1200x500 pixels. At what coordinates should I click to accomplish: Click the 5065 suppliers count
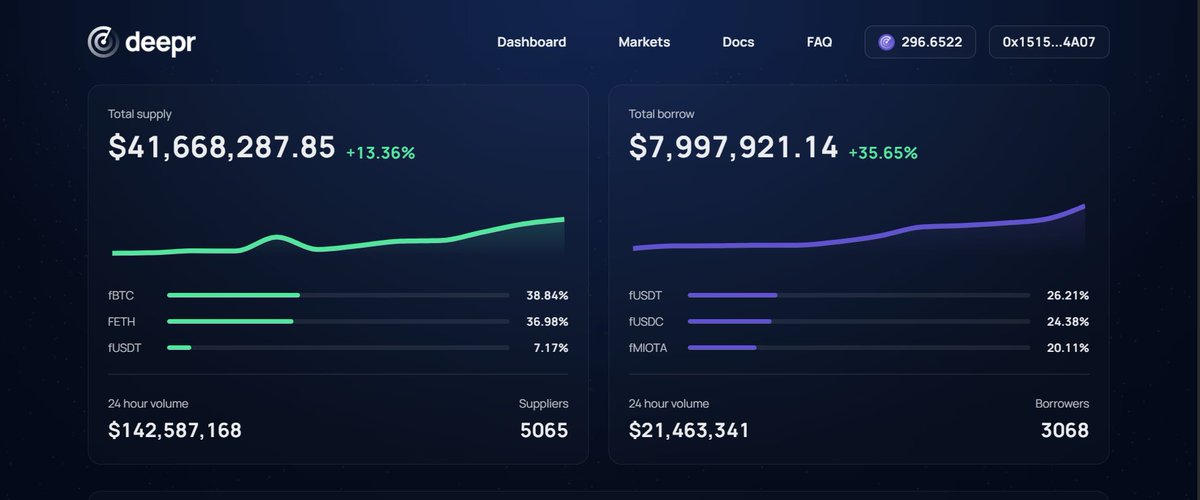click(544, 431)
